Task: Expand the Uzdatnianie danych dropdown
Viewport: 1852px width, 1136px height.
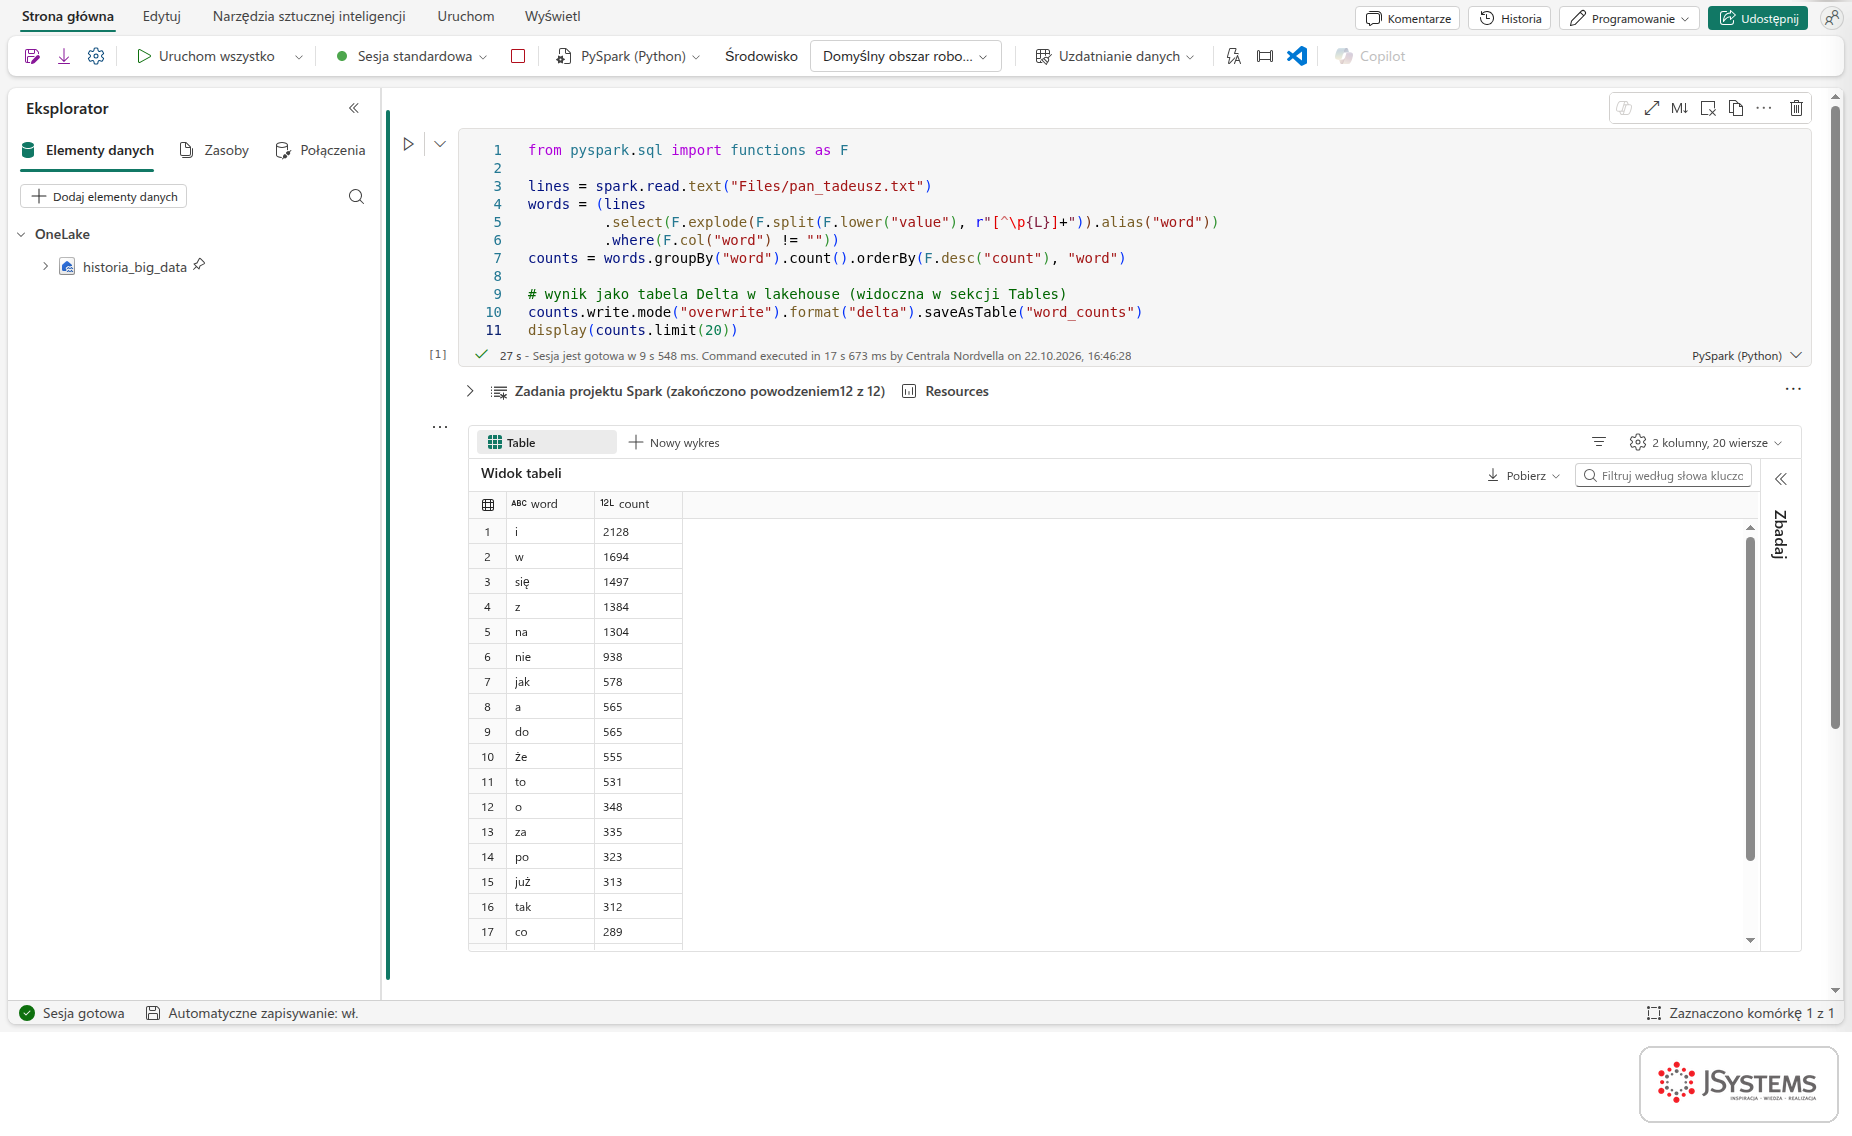Action: 1115,56
